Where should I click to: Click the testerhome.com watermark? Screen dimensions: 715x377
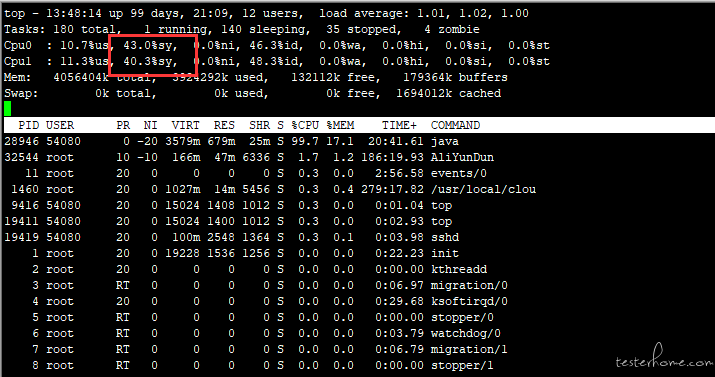pyautogui.click(x=663, y=359)
